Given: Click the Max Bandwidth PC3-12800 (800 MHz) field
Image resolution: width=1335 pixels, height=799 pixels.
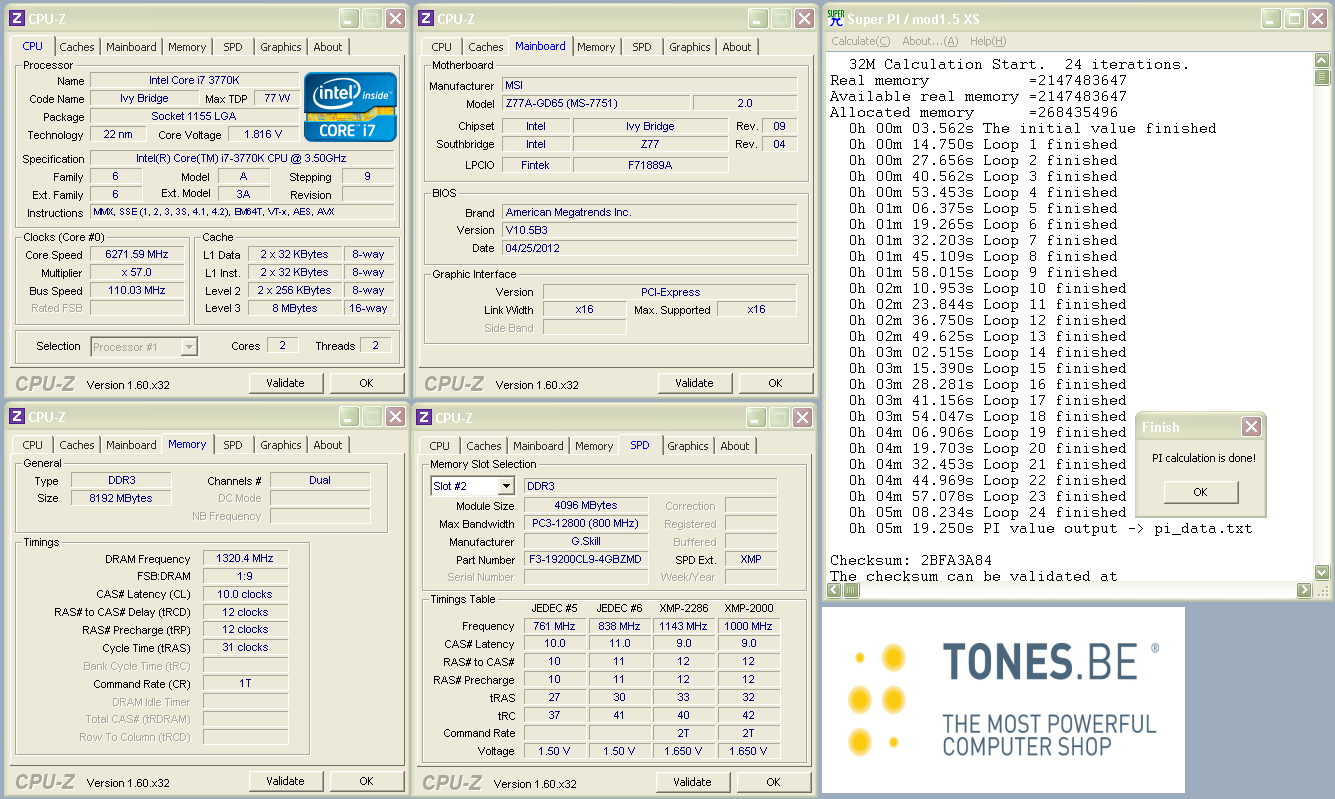Looking at the screenshot, I should coord(586,524).
